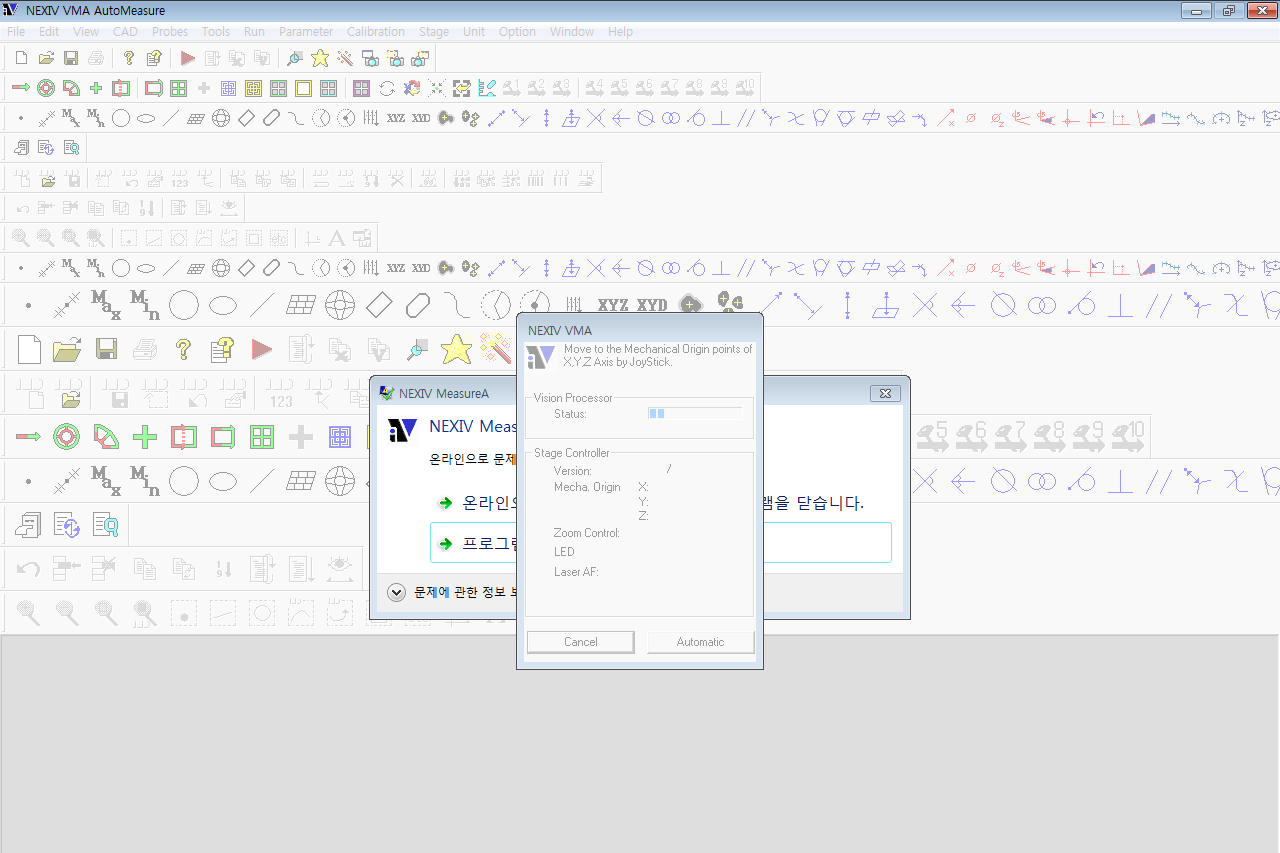This screenshot has height=853, width=1280.
Task: Select the letter A text icon
Action: (337, 238)
